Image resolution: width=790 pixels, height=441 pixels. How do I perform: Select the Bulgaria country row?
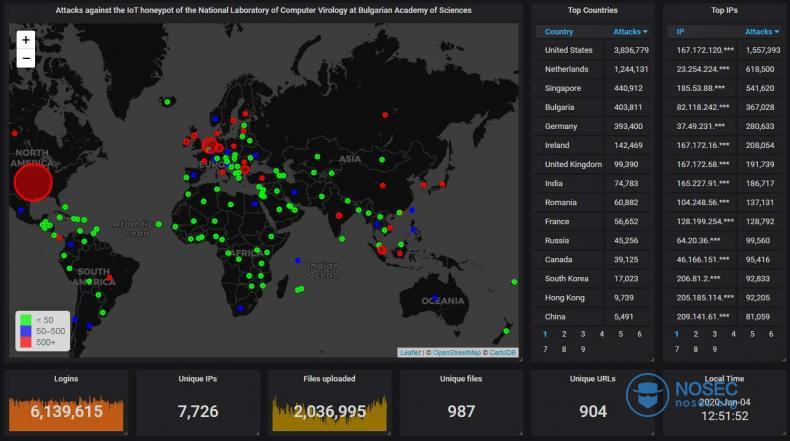(592, 107)
